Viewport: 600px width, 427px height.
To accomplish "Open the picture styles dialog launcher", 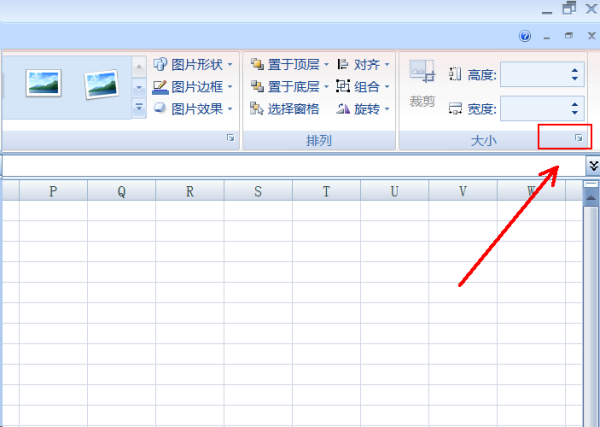I will 230,138.
